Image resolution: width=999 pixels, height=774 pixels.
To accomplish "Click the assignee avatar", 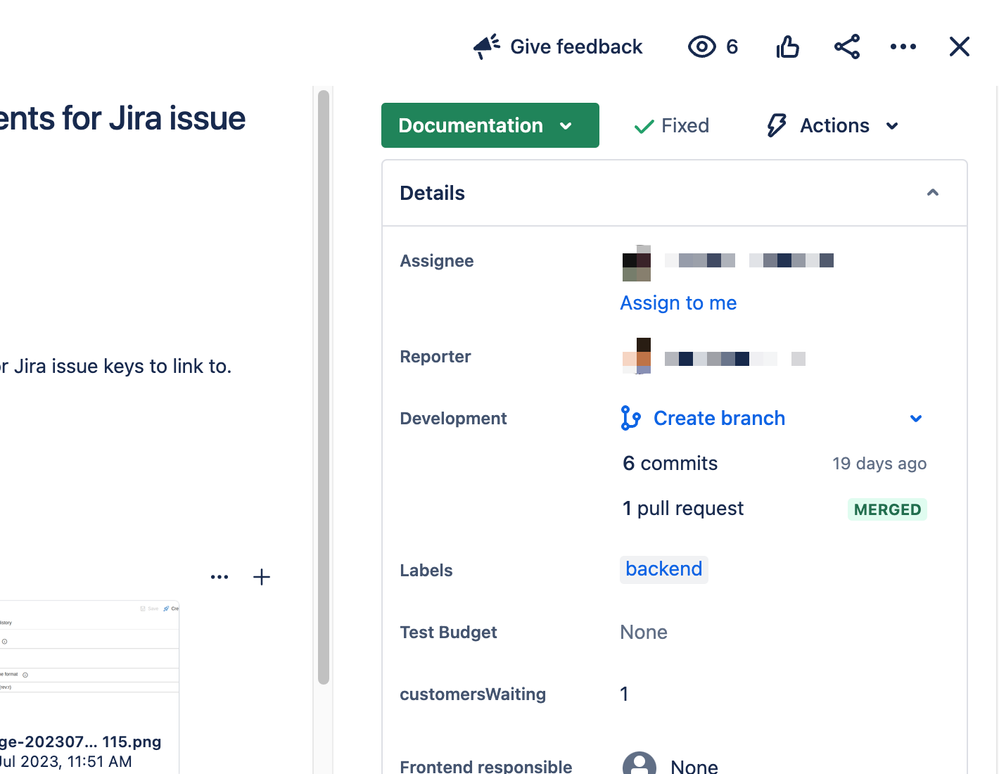I will [x=636, y=263].
